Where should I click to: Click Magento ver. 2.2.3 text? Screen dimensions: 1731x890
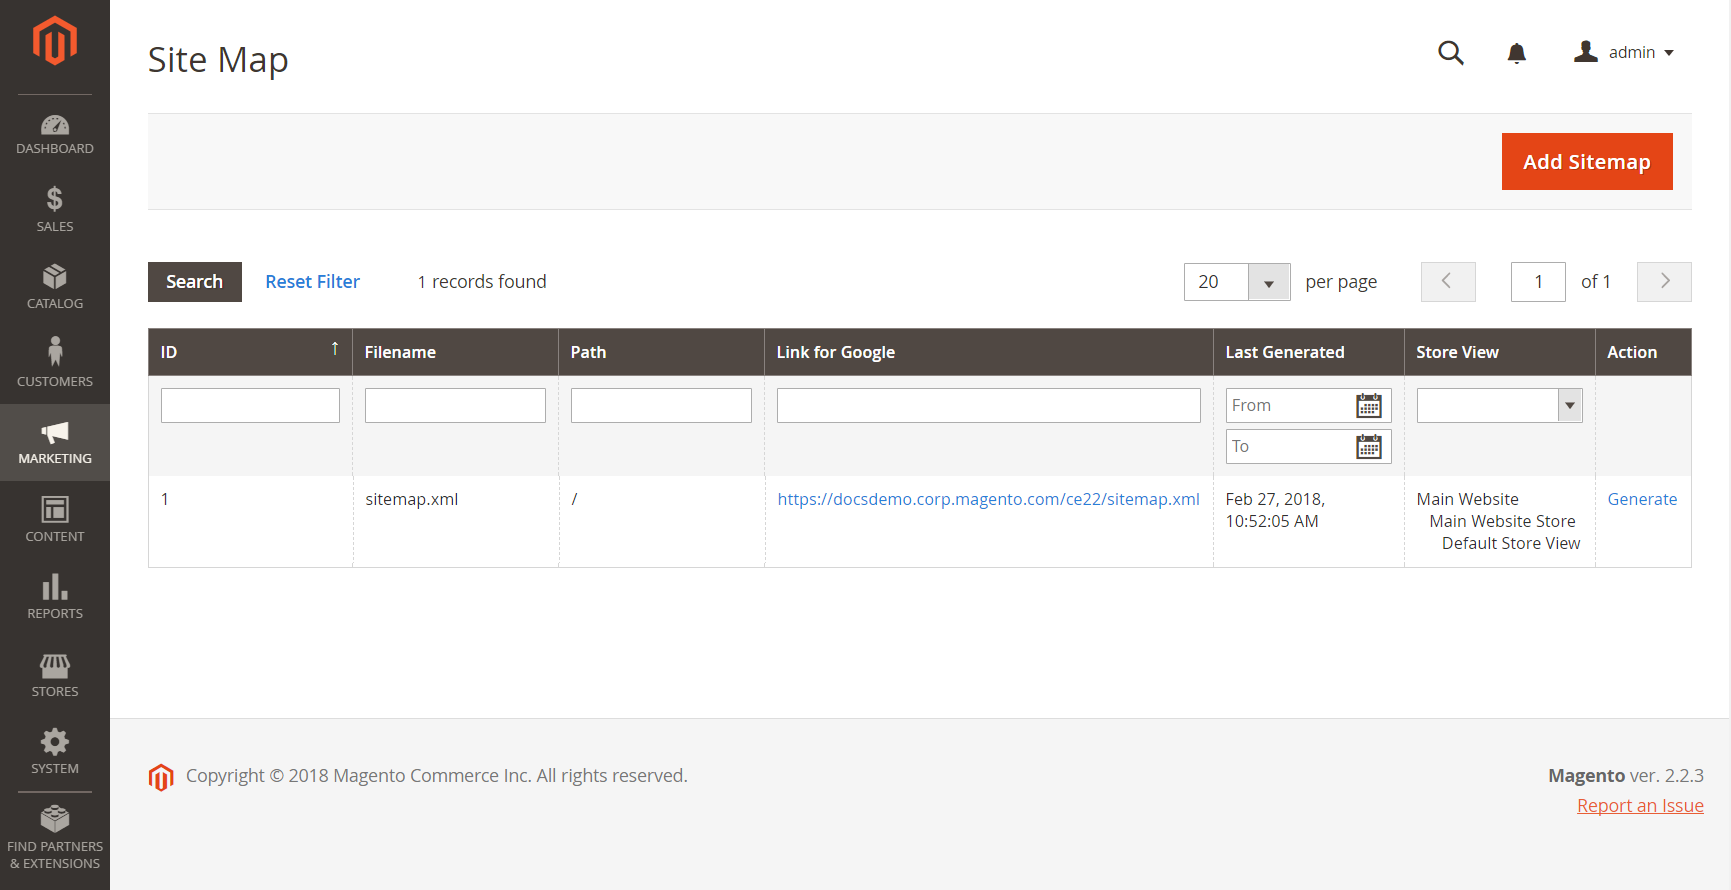(x=1626, y=776)
